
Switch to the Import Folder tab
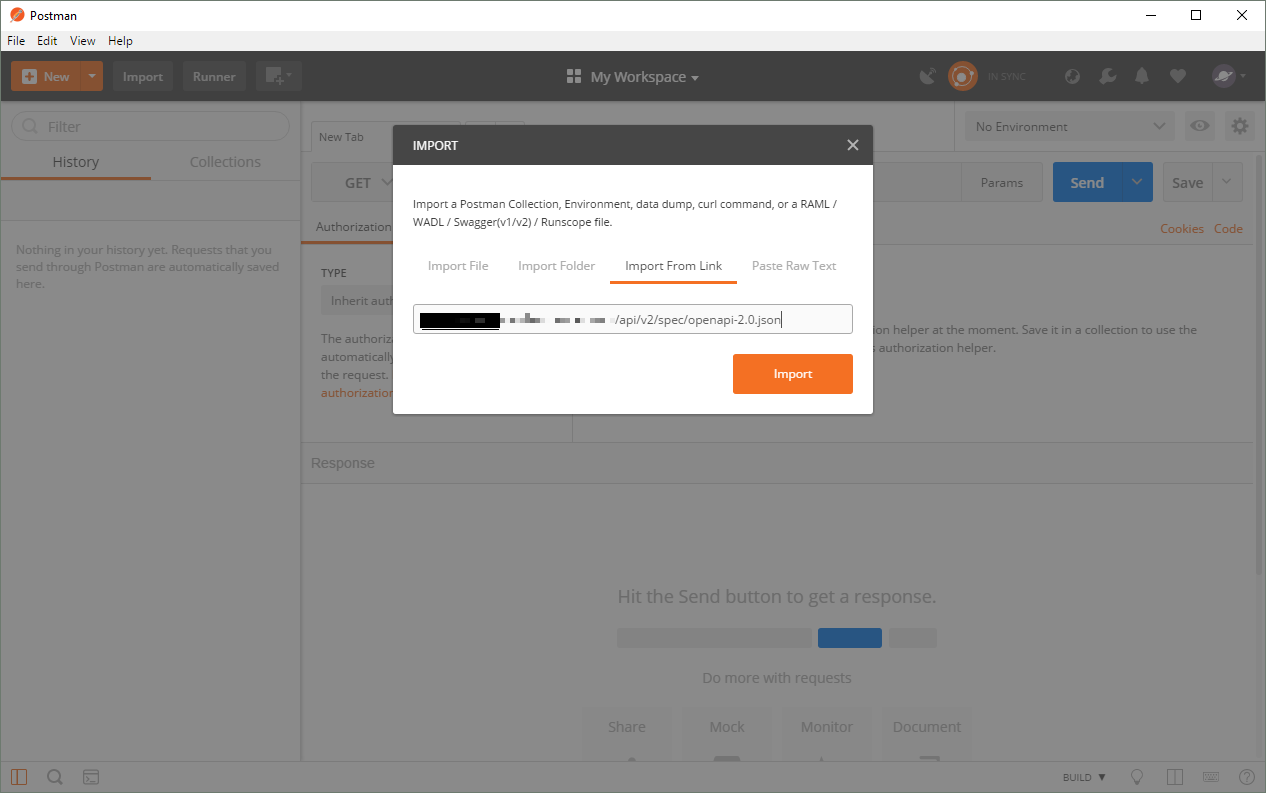click(x=556, y=266)
